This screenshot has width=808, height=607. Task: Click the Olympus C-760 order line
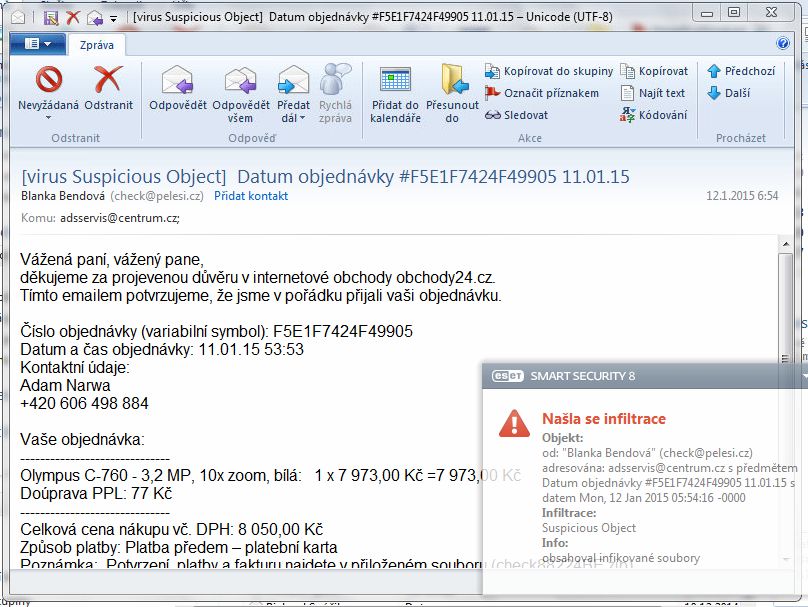point(271,475)
